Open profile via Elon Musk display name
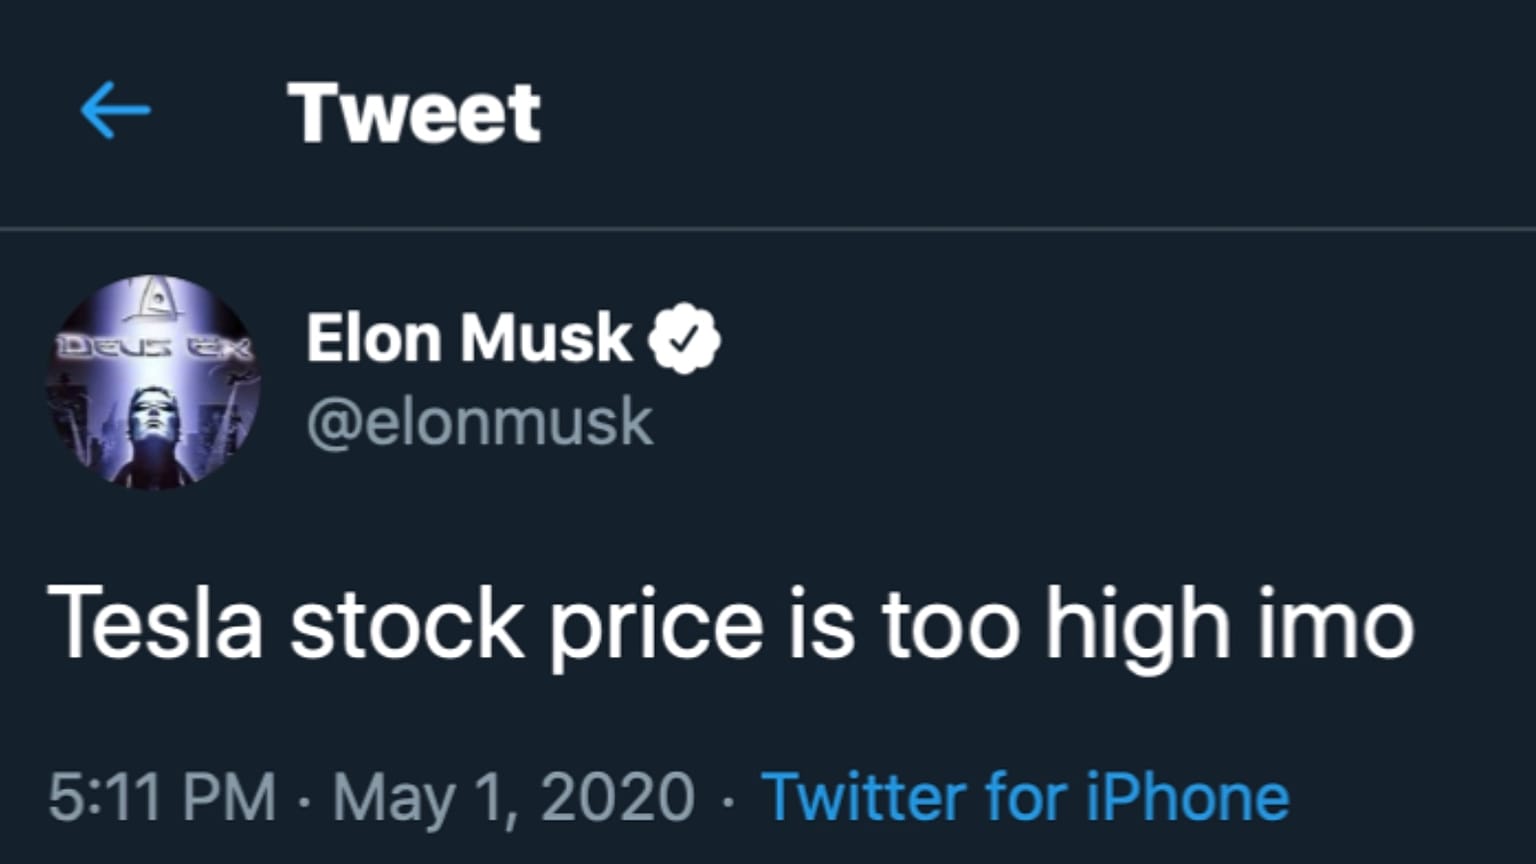 [469, 338]
